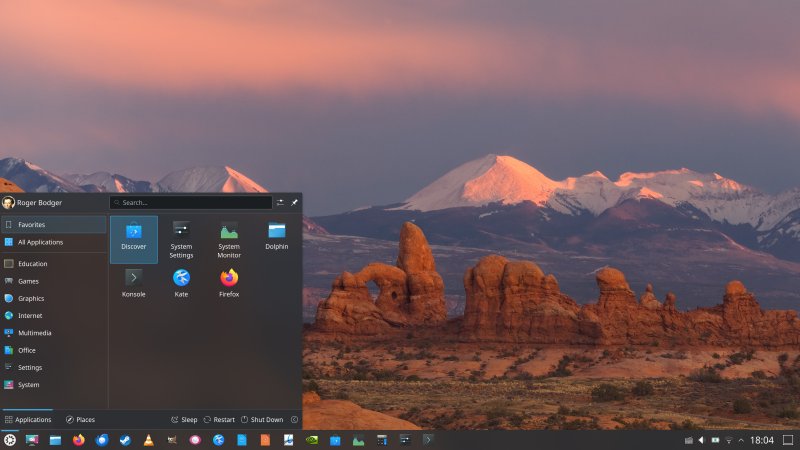Open System Monitor in the launcher
This screenshot has width=800, height=450.
coord(229,238)
